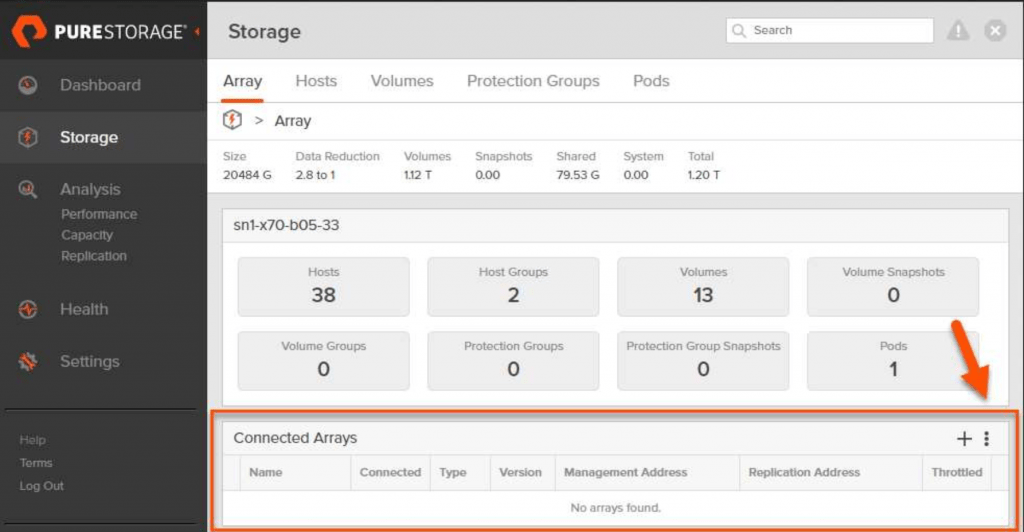Go to the Health section
Image resolution: width=1024 pixels, height=532 pixels.
(84, 309)
